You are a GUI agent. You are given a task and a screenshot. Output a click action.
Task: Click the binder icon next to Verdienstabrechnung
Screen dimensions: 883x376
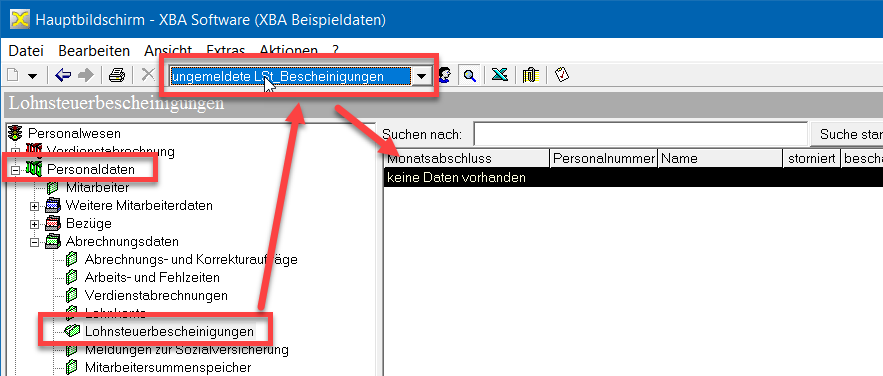tap(34, 151)
